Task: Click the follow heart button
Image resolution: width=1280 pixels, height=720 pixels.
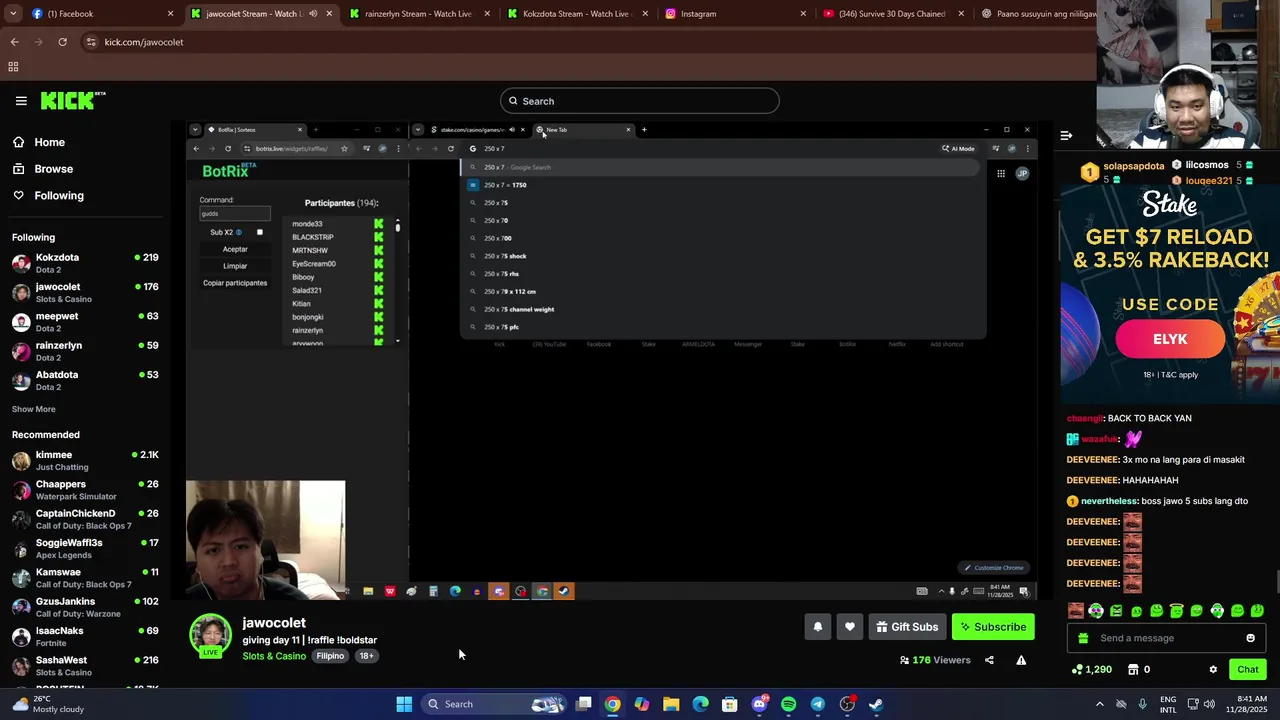Action: click(850, 627)
